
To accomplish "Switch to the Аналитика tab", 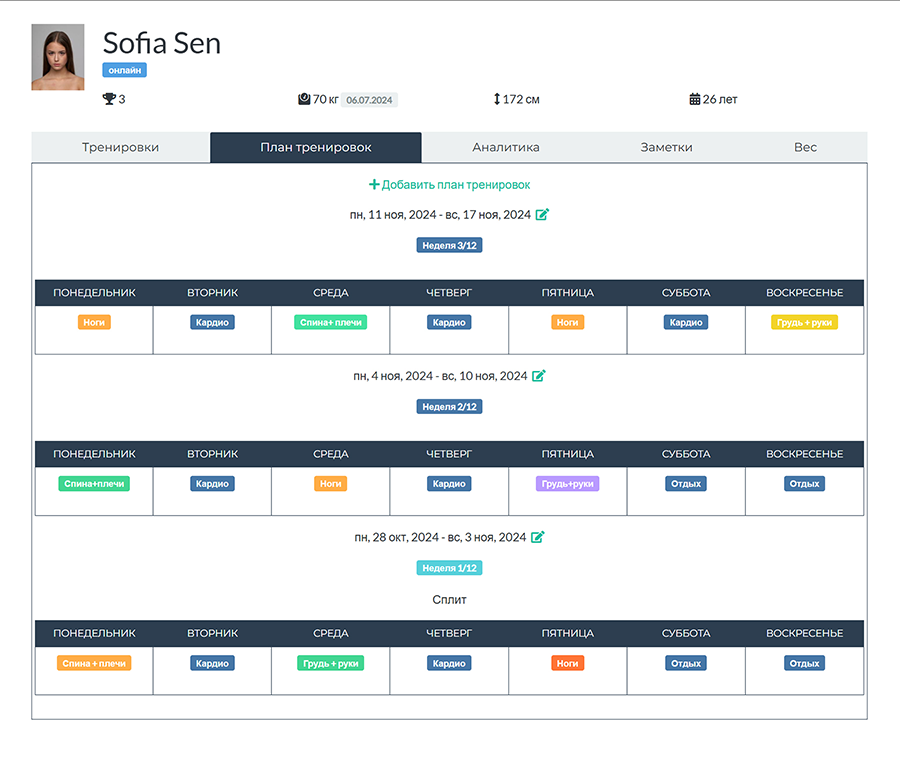I will [506, 147].
